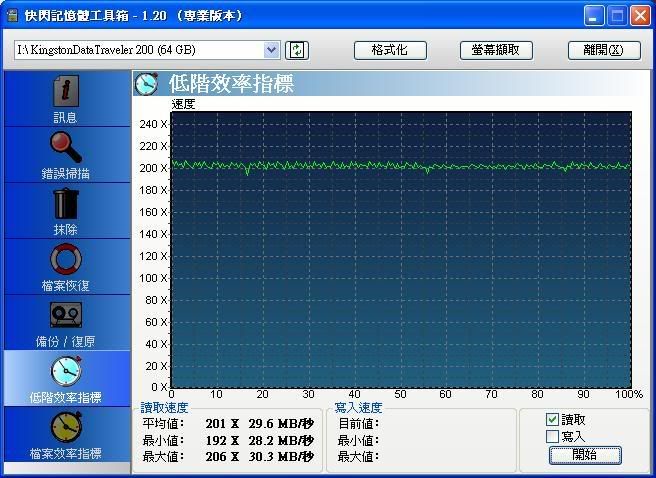The width and height of the screenshot is (656, 478).
Task: Click the 低階效率指標 panel heading
Action: pos(231,84)
